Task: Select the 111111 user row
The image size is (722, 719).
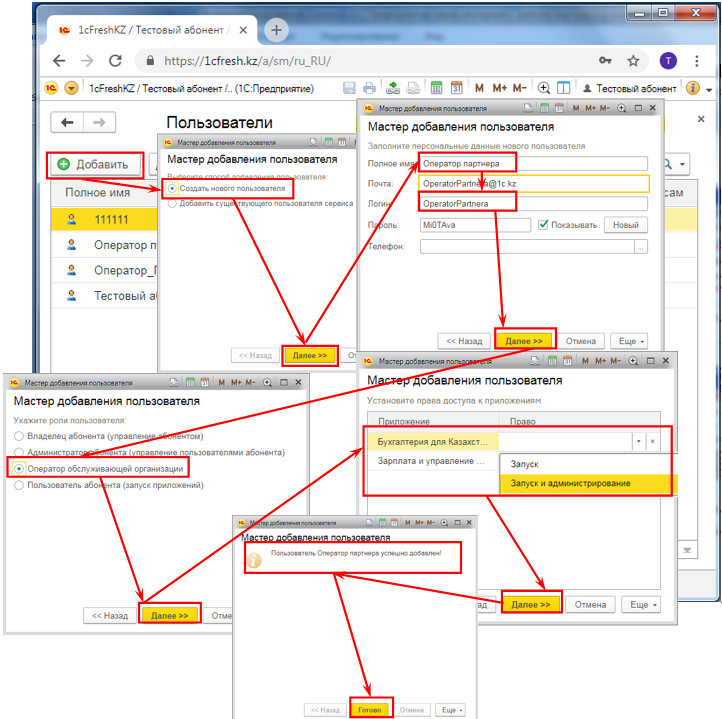Action: click(x=104, y=220)
